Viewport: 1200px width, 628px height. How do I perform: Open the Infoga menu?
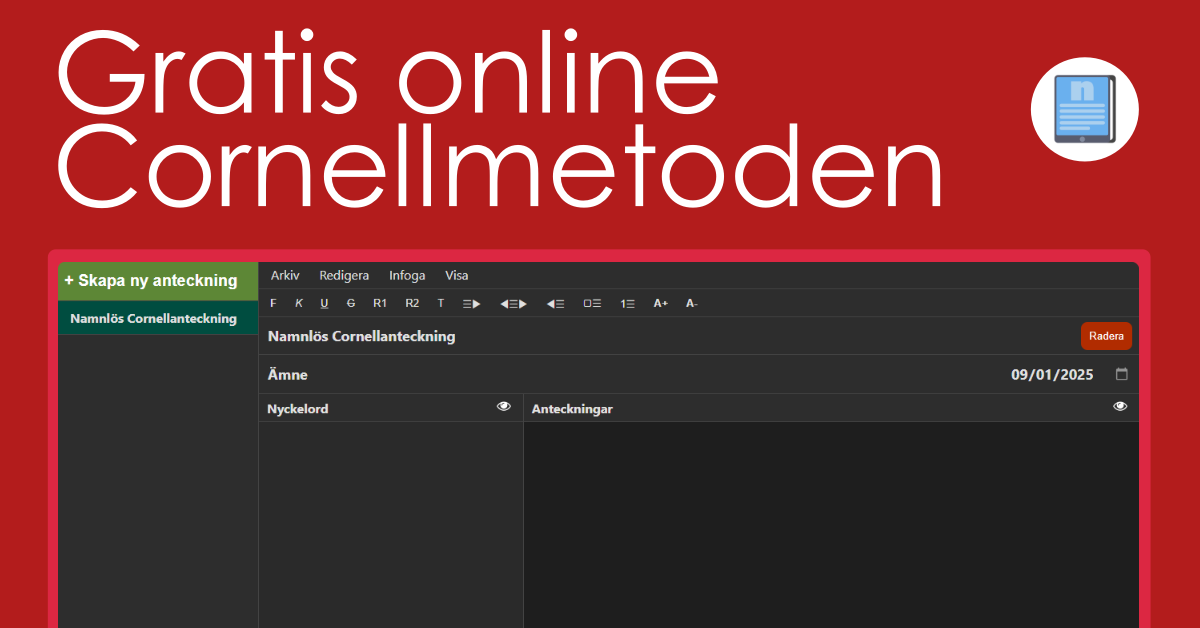pos(407,275)
